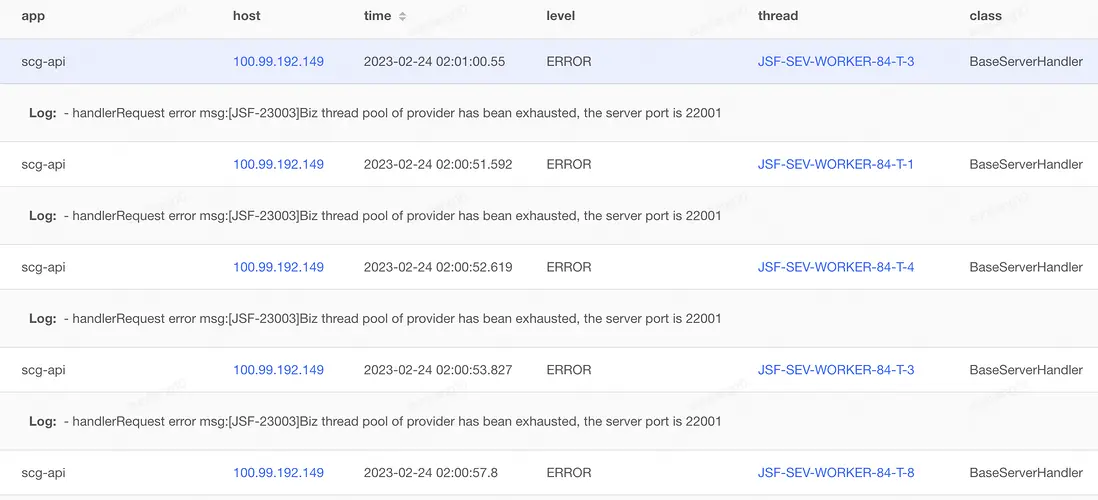Image resolution: width=1098 pixels, height=500 pixels.
Task: Click thread link in the 02:01:00.55 row
Action: [x=835, y=62]
